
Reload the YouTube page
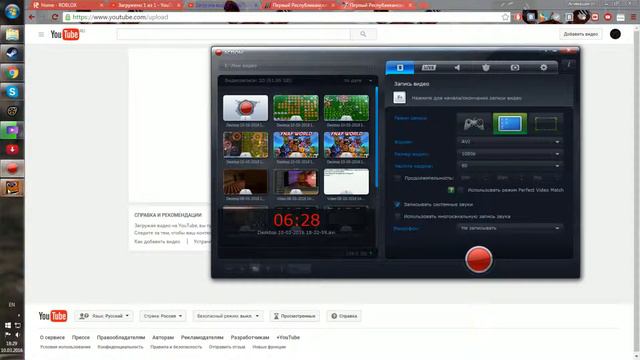click(x=55, y=17)
